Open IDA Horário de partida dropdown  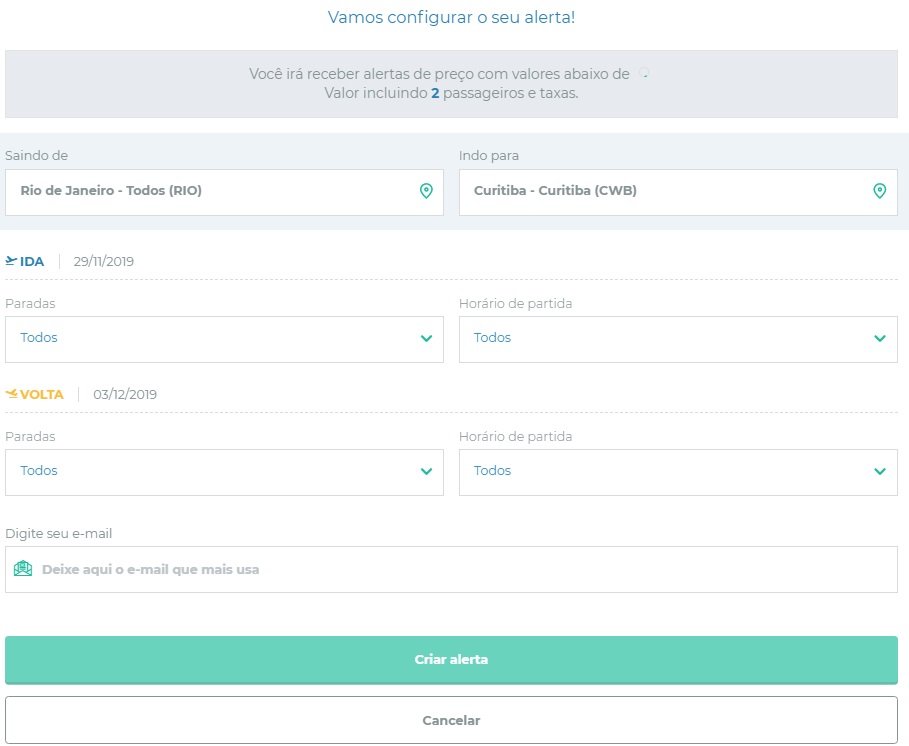[678, 340]
